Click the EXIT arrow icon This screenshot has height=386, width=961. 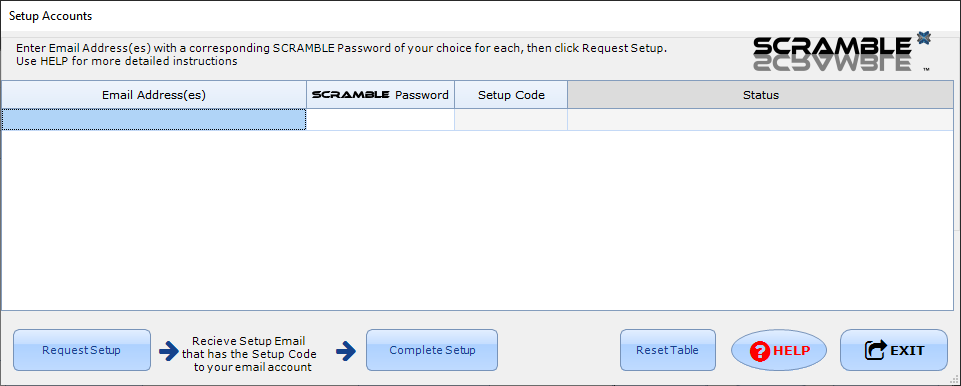tap(875, 350)
